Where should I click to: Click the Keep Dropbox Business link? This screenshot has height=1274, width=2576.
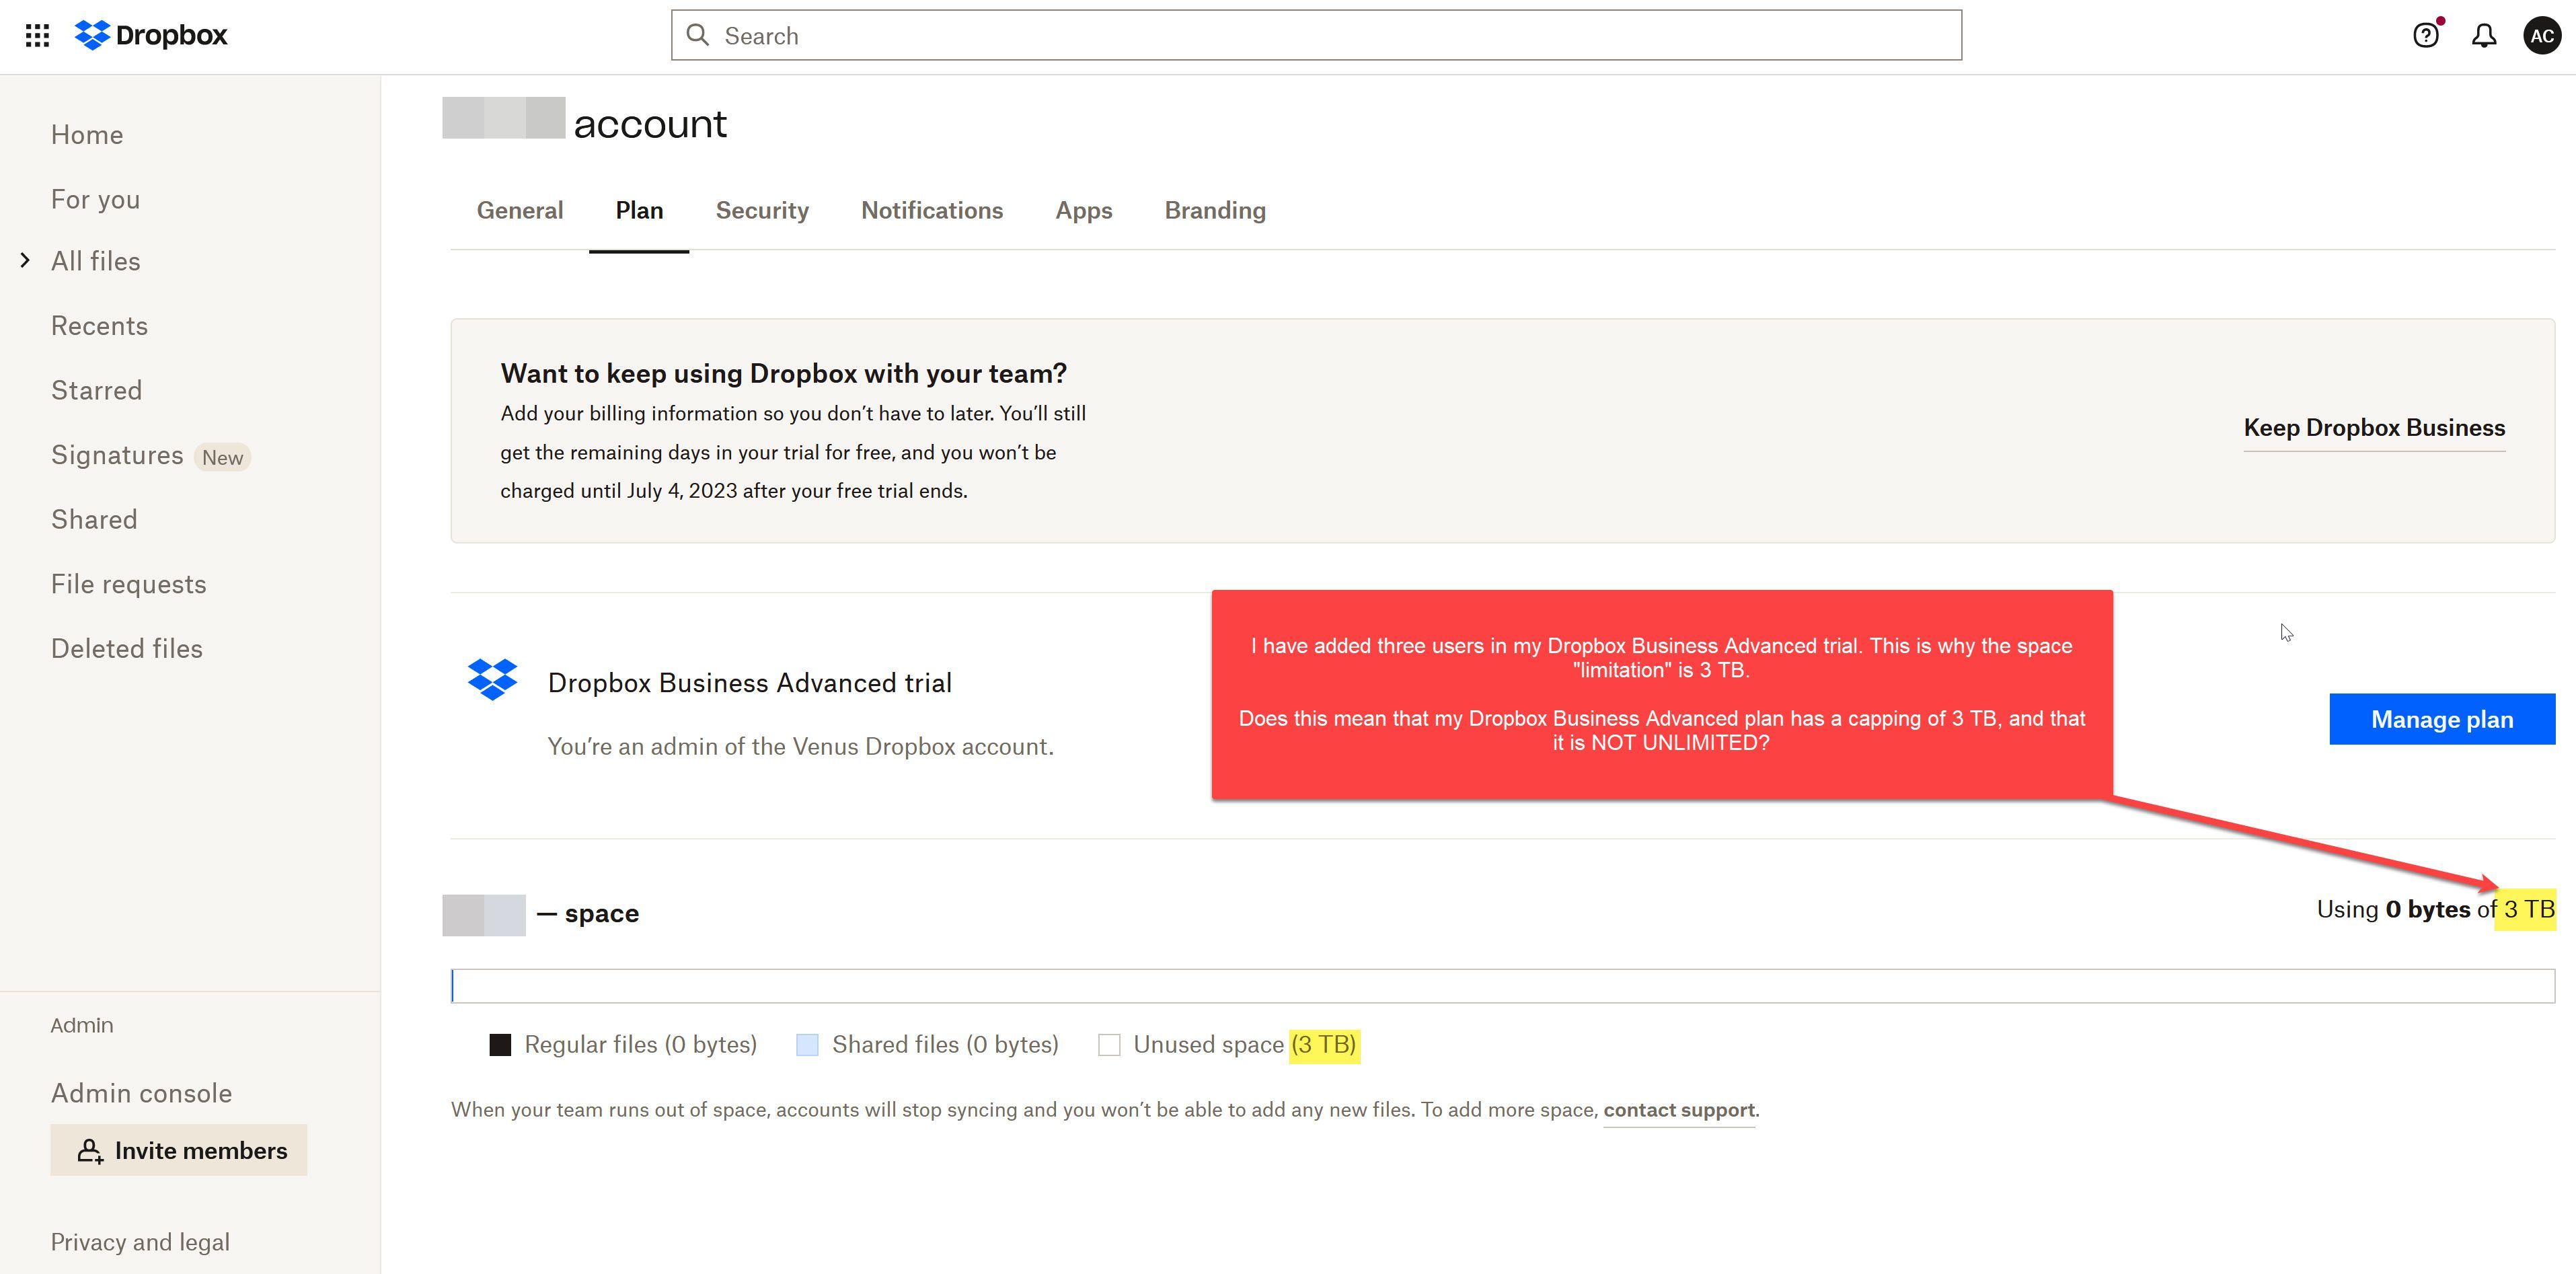tap(2374, 428)
